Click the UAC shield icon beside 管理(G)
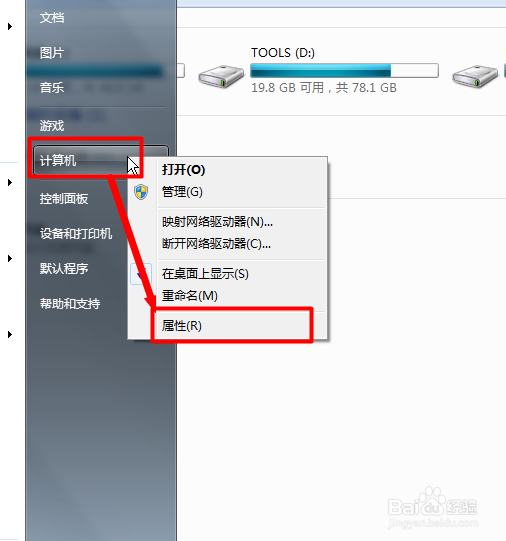Screen dimensions: 506x541 pyautogui.click(x=141, y=192)
